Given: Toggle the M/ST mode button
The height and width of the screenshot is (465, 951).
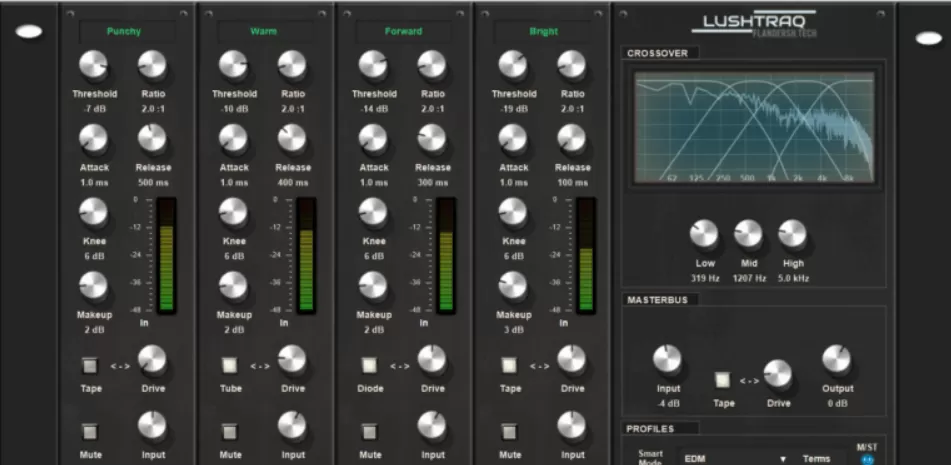Looking at the screenshot, I should coord(867,459).
